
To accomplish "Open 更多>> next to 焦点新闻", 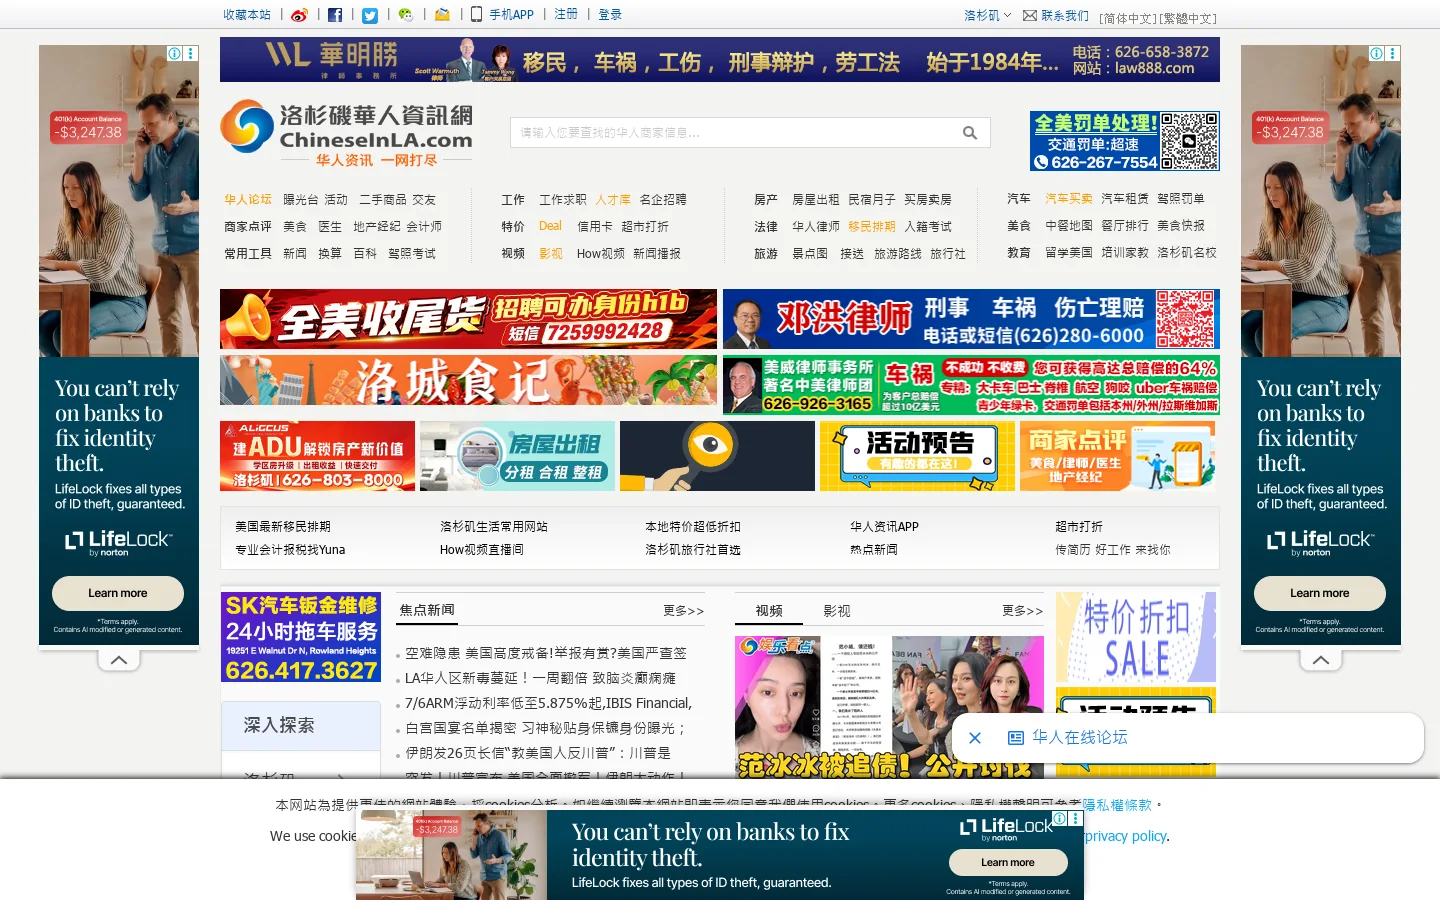I will click(684, 611).
